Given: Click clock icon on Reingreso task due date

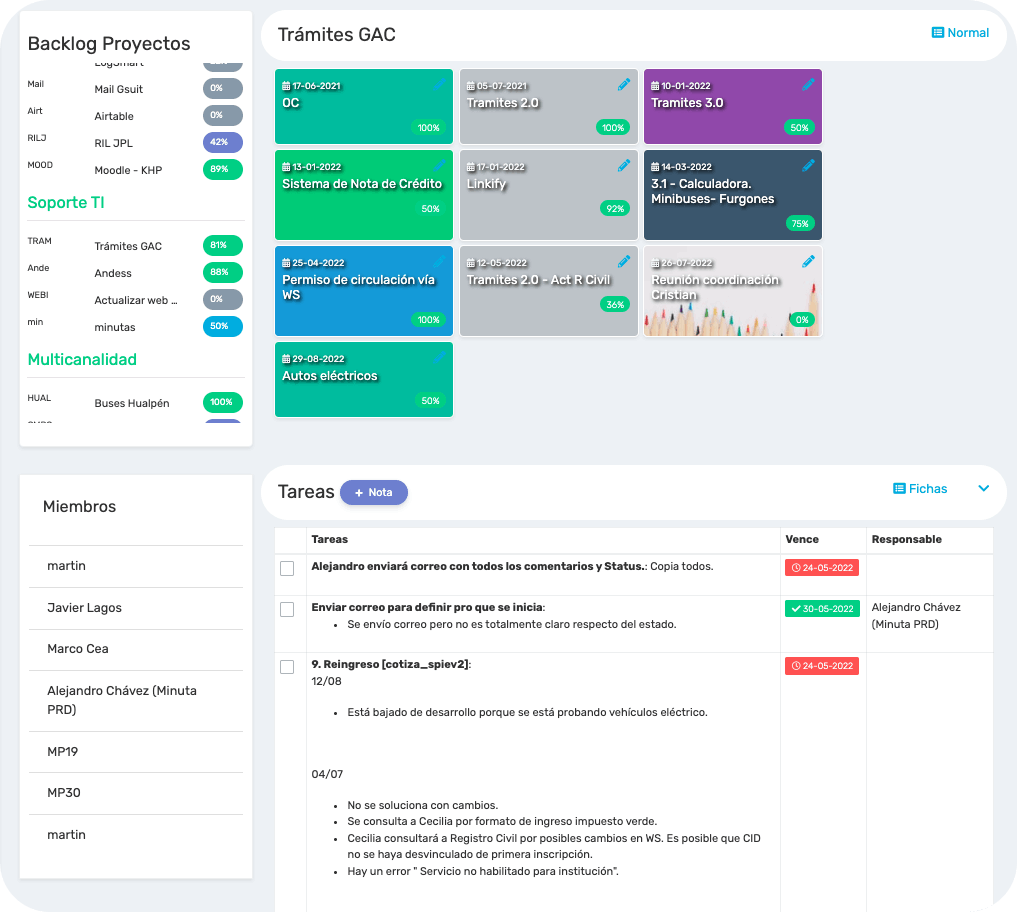Looking at the screenshot, I should 796,666.
